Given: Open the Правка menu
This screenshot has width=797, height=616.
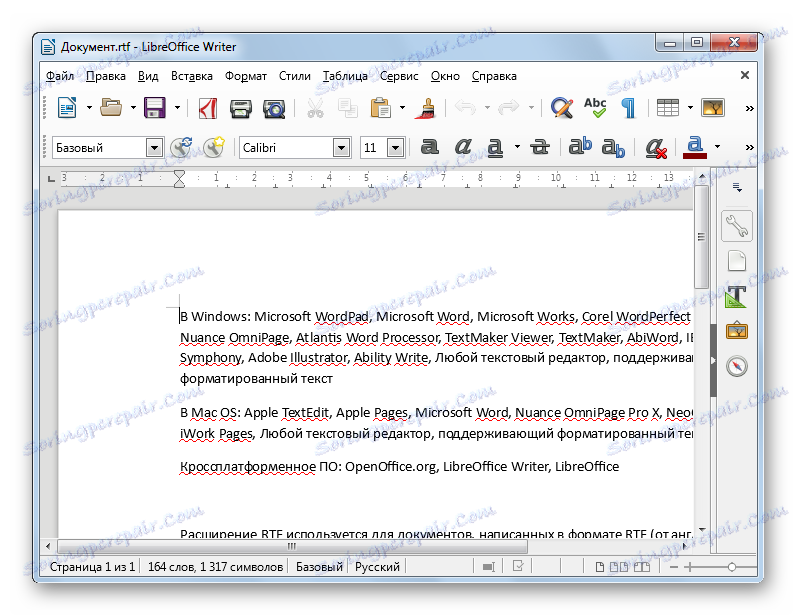Looking at the screenshot, I should [x=106, y=76].
